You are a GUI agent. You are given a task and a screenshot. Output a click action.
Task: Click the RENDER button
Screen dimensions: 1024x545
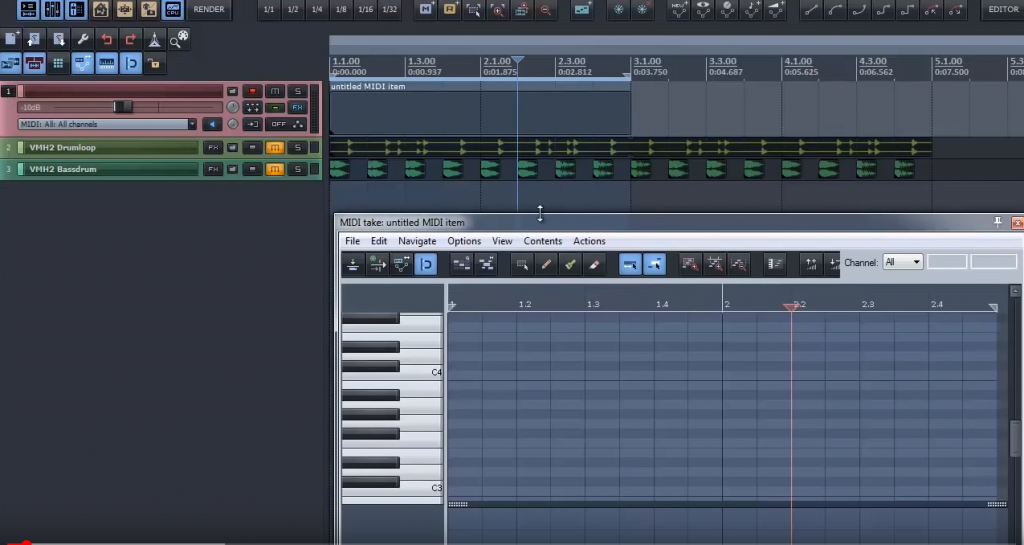coord(209,9)
